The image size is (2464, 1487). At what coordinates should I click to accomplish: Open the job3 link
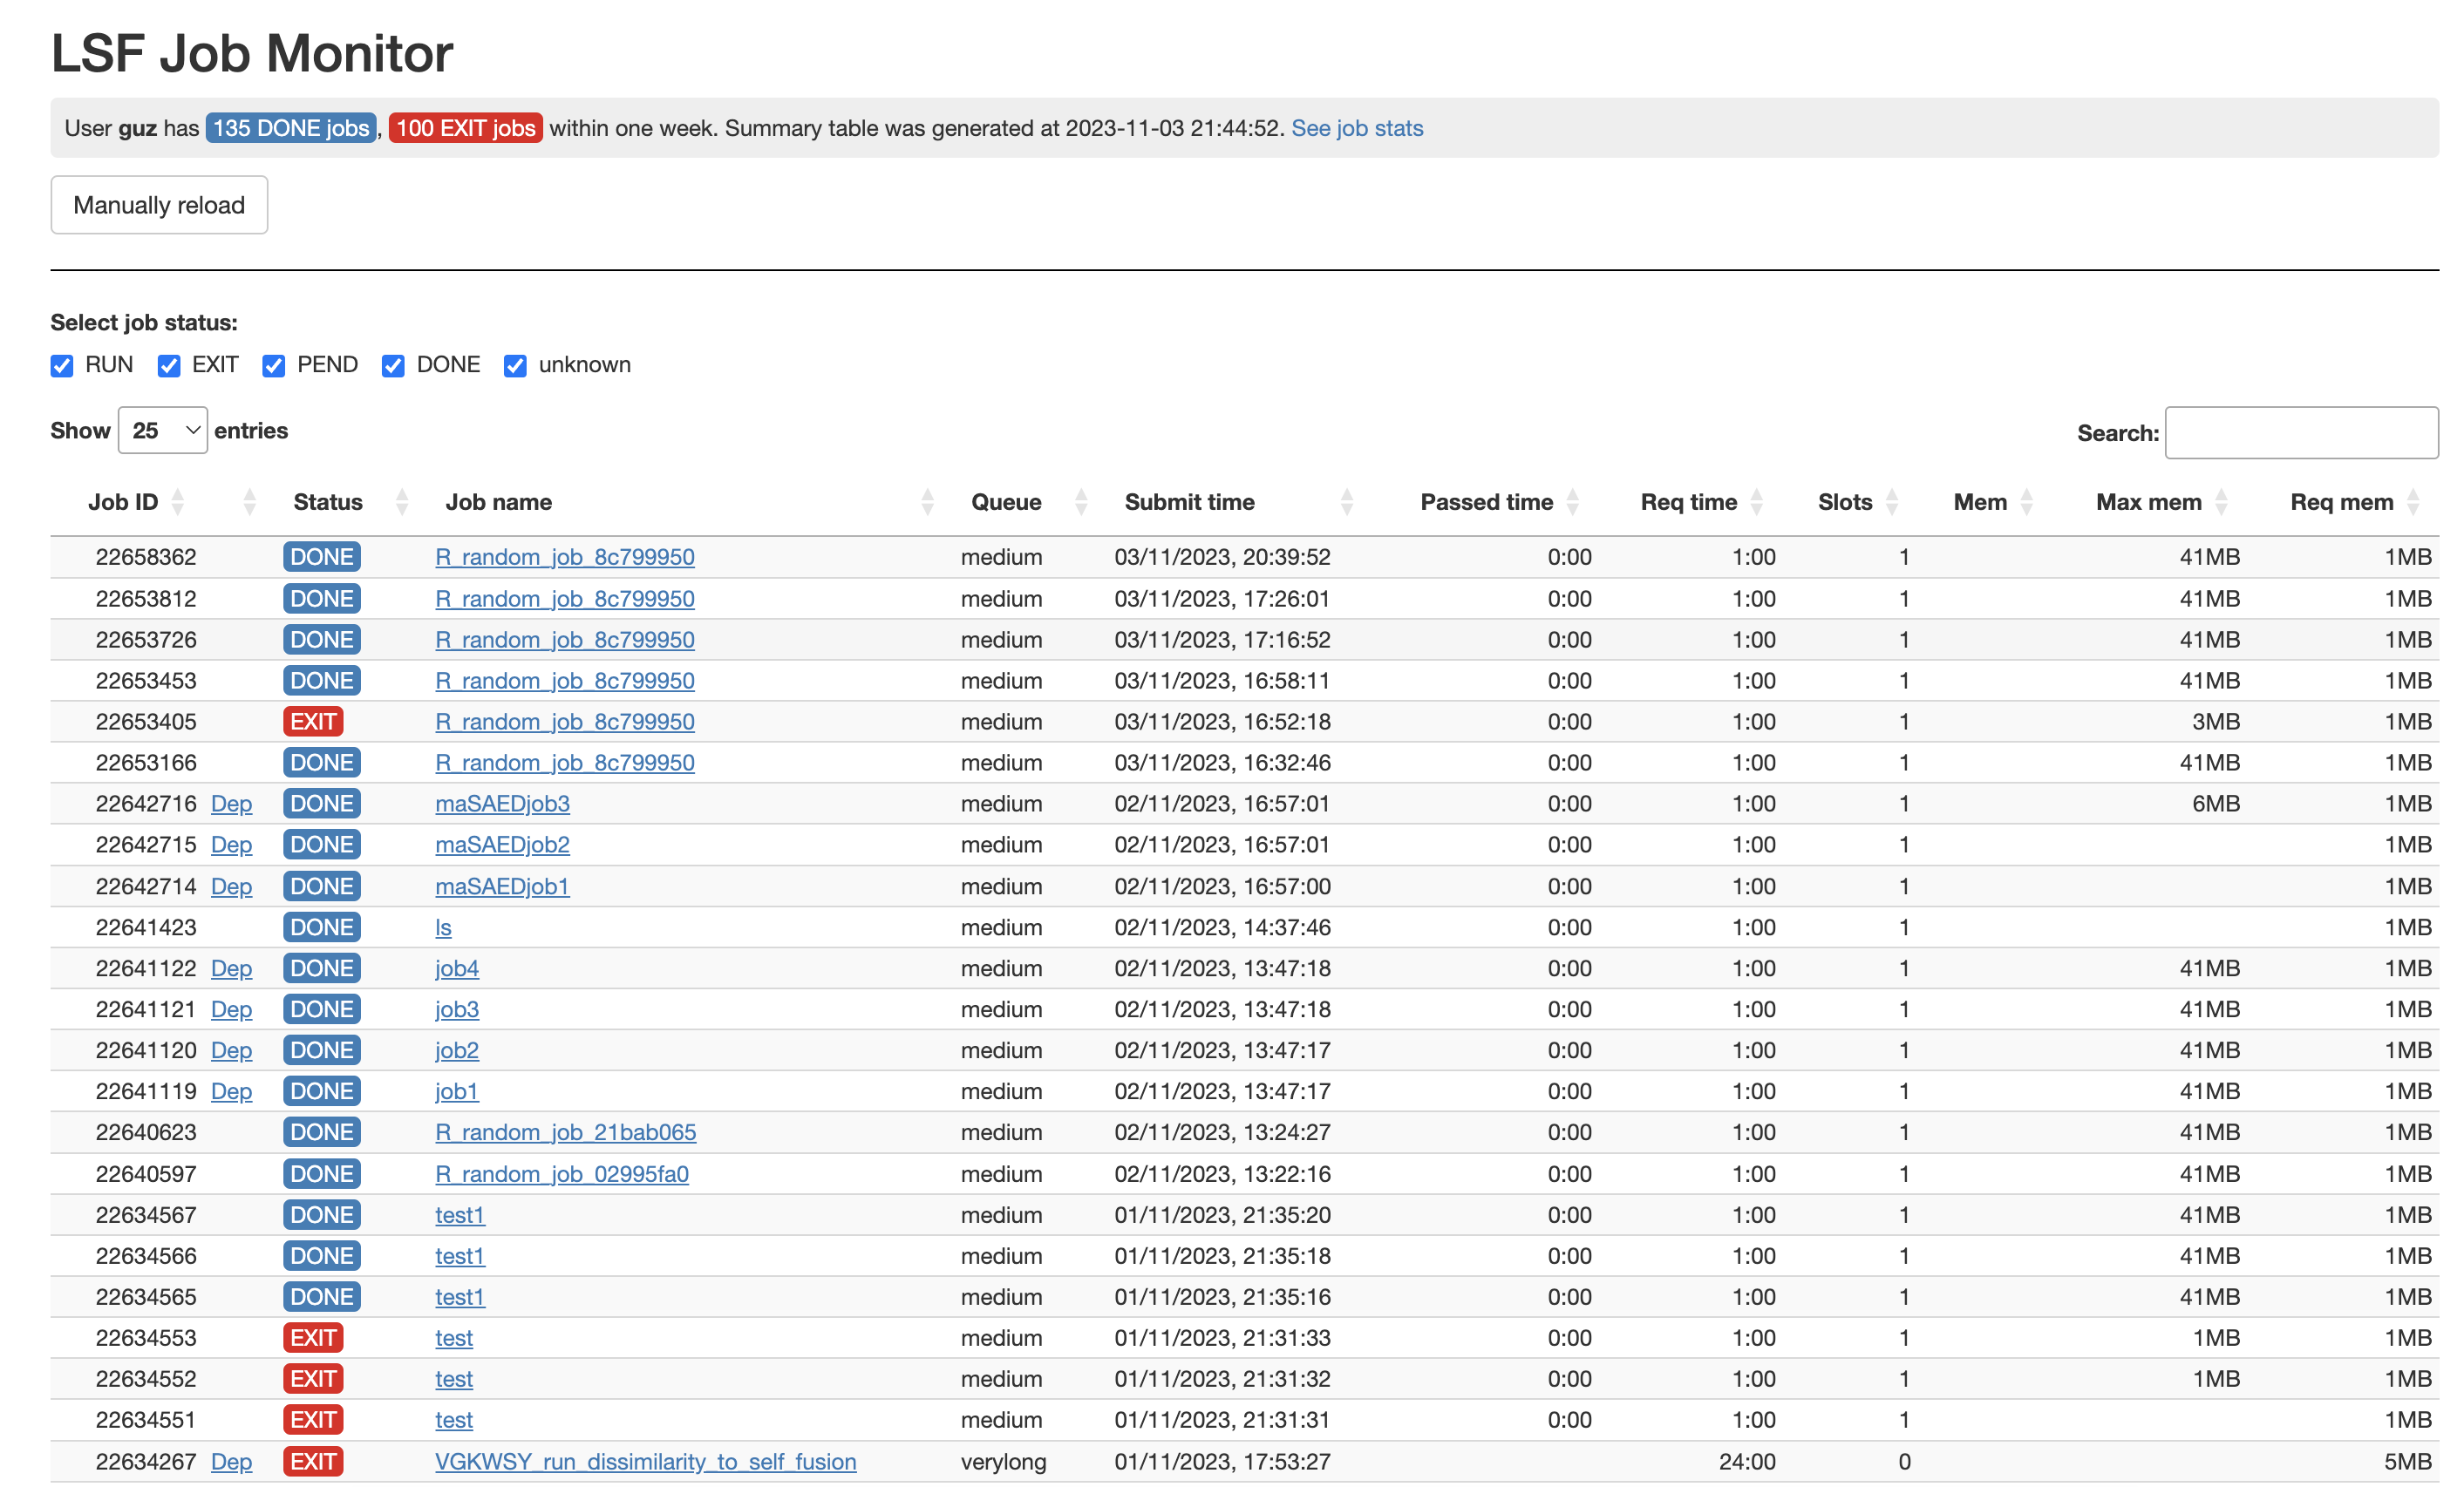click(x=457, y=1010)
